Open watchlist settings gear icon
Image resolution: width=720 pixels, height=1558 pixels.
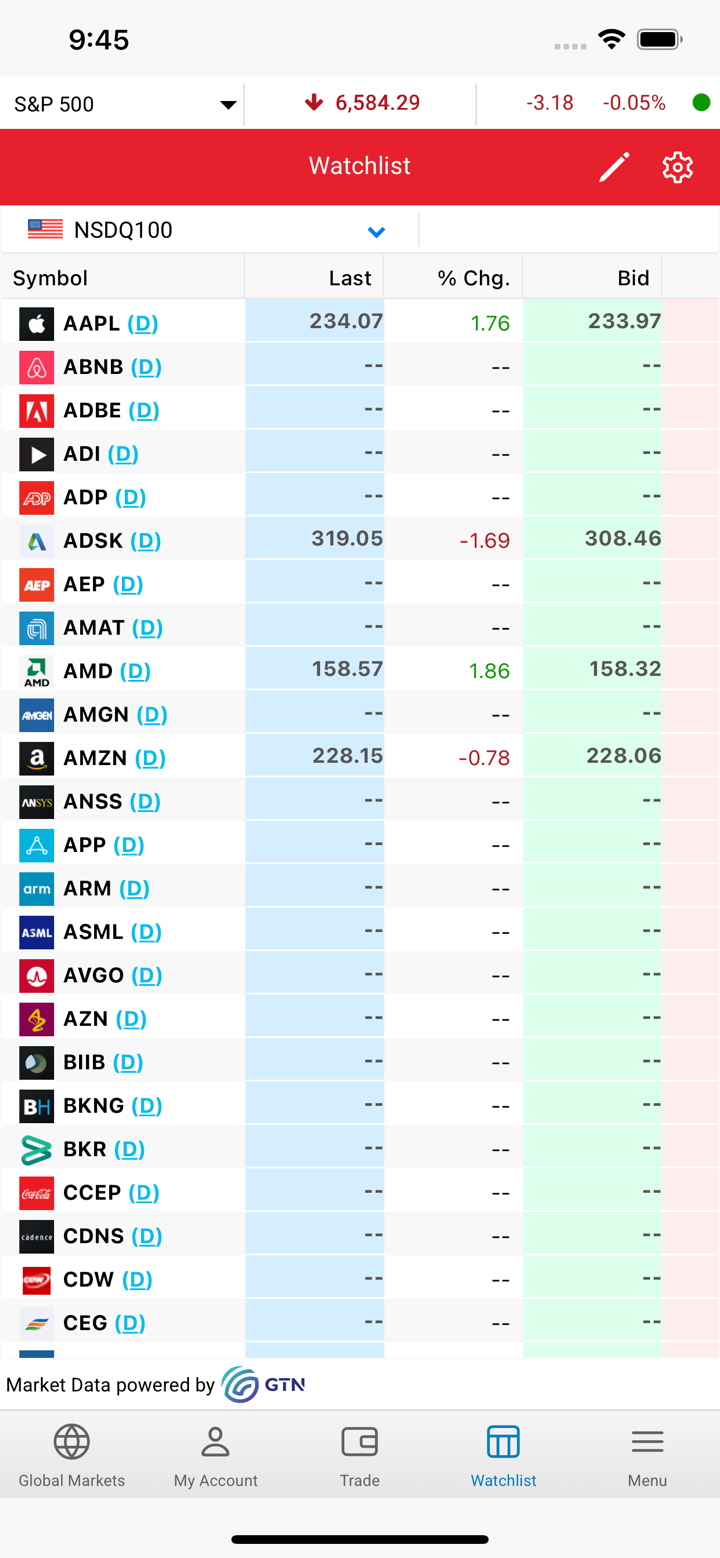[677, 167]
